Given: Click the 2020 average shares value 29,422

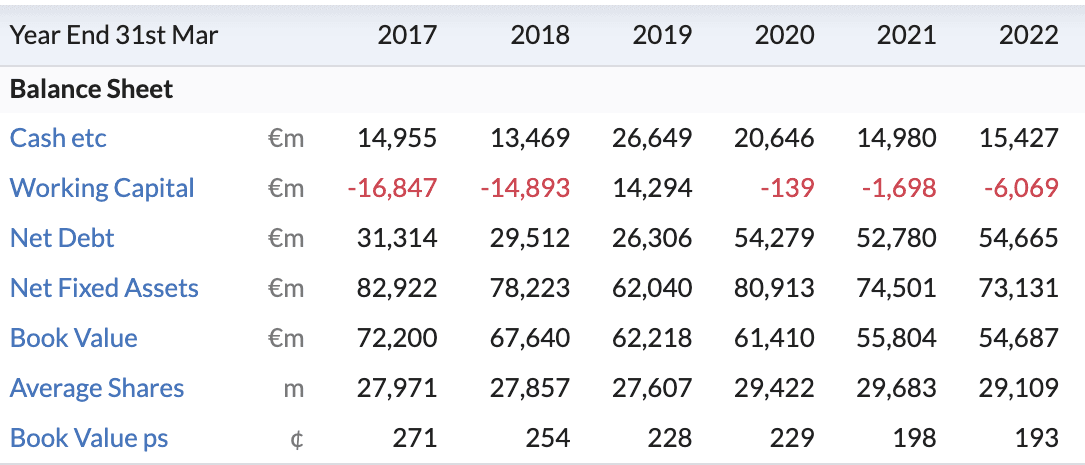Looking at the screenshot, I should pyautogui.click(x=774, y=388).
